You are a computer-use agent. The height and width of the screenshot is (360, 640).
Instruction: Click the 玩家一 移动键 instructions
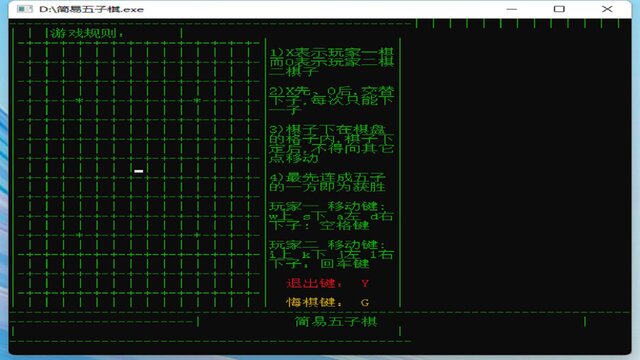click(x=331, y=216)
